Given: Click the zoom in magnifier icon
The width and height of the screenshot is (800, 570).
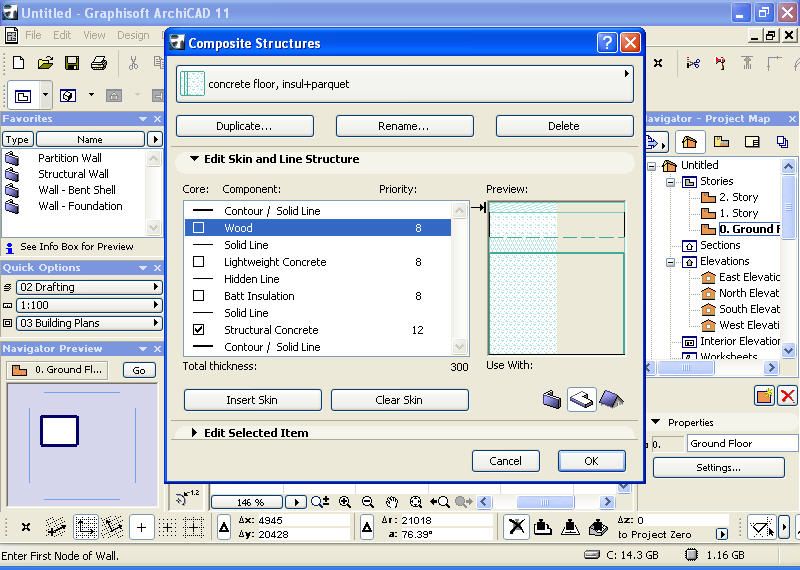Looking at the screenshot, I should coord(345,502).
